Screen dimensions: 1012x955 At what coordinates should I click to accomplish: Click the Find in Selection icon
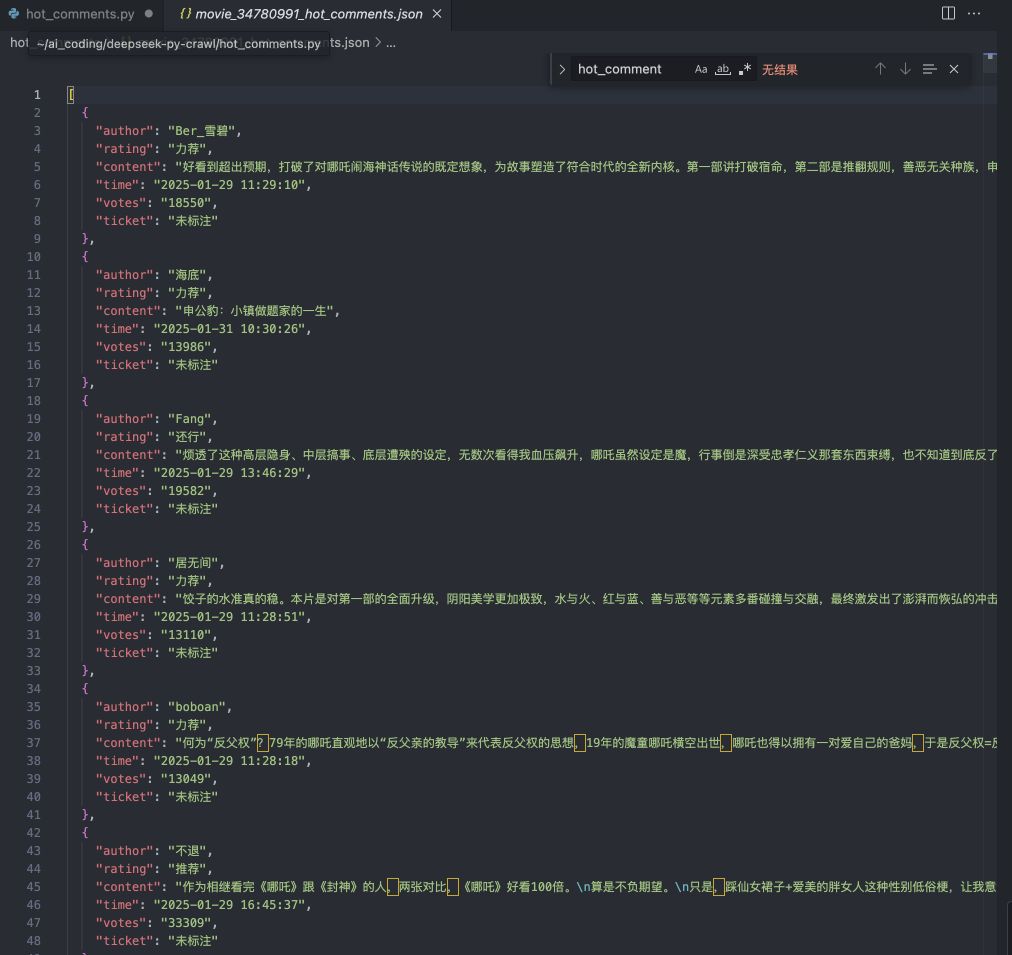(930, 69)
